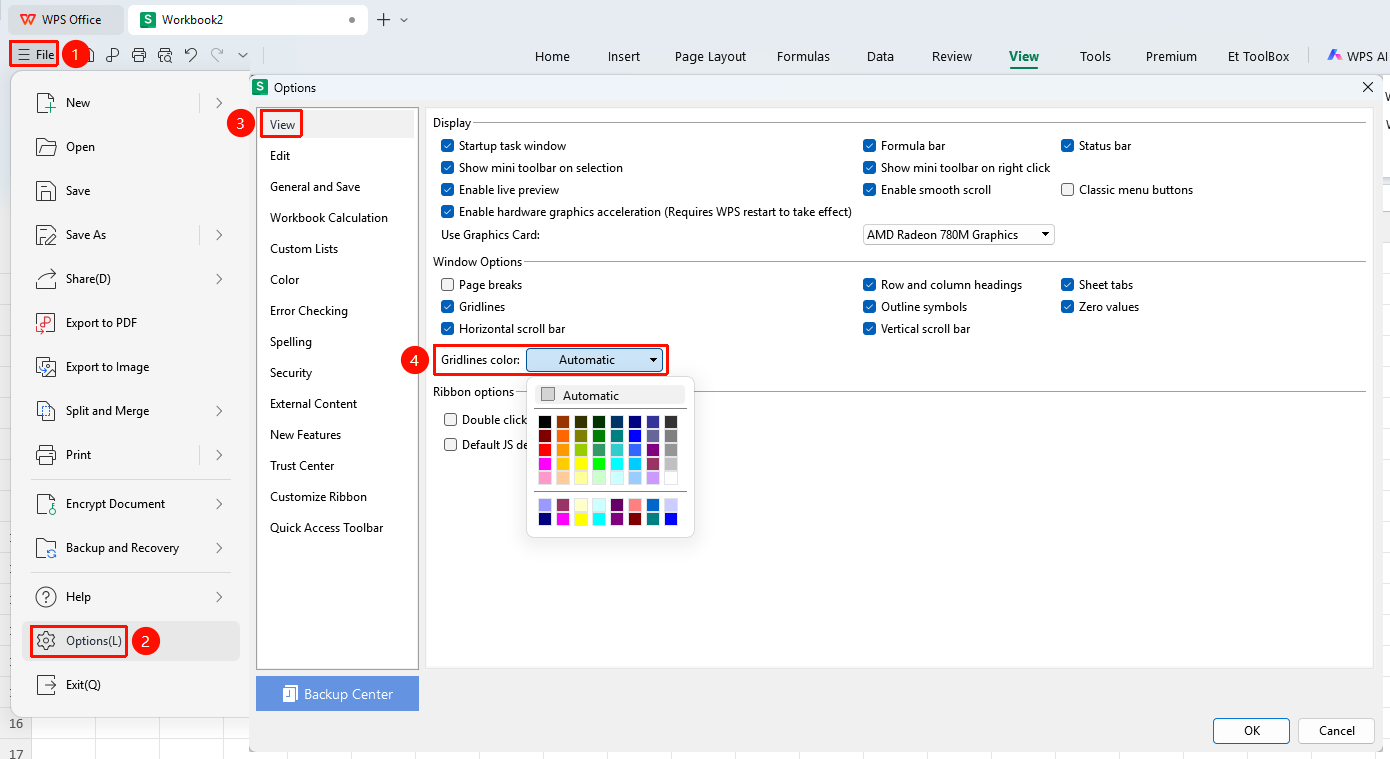Click the OK button in Options dialog

(x=1252, y=731)
